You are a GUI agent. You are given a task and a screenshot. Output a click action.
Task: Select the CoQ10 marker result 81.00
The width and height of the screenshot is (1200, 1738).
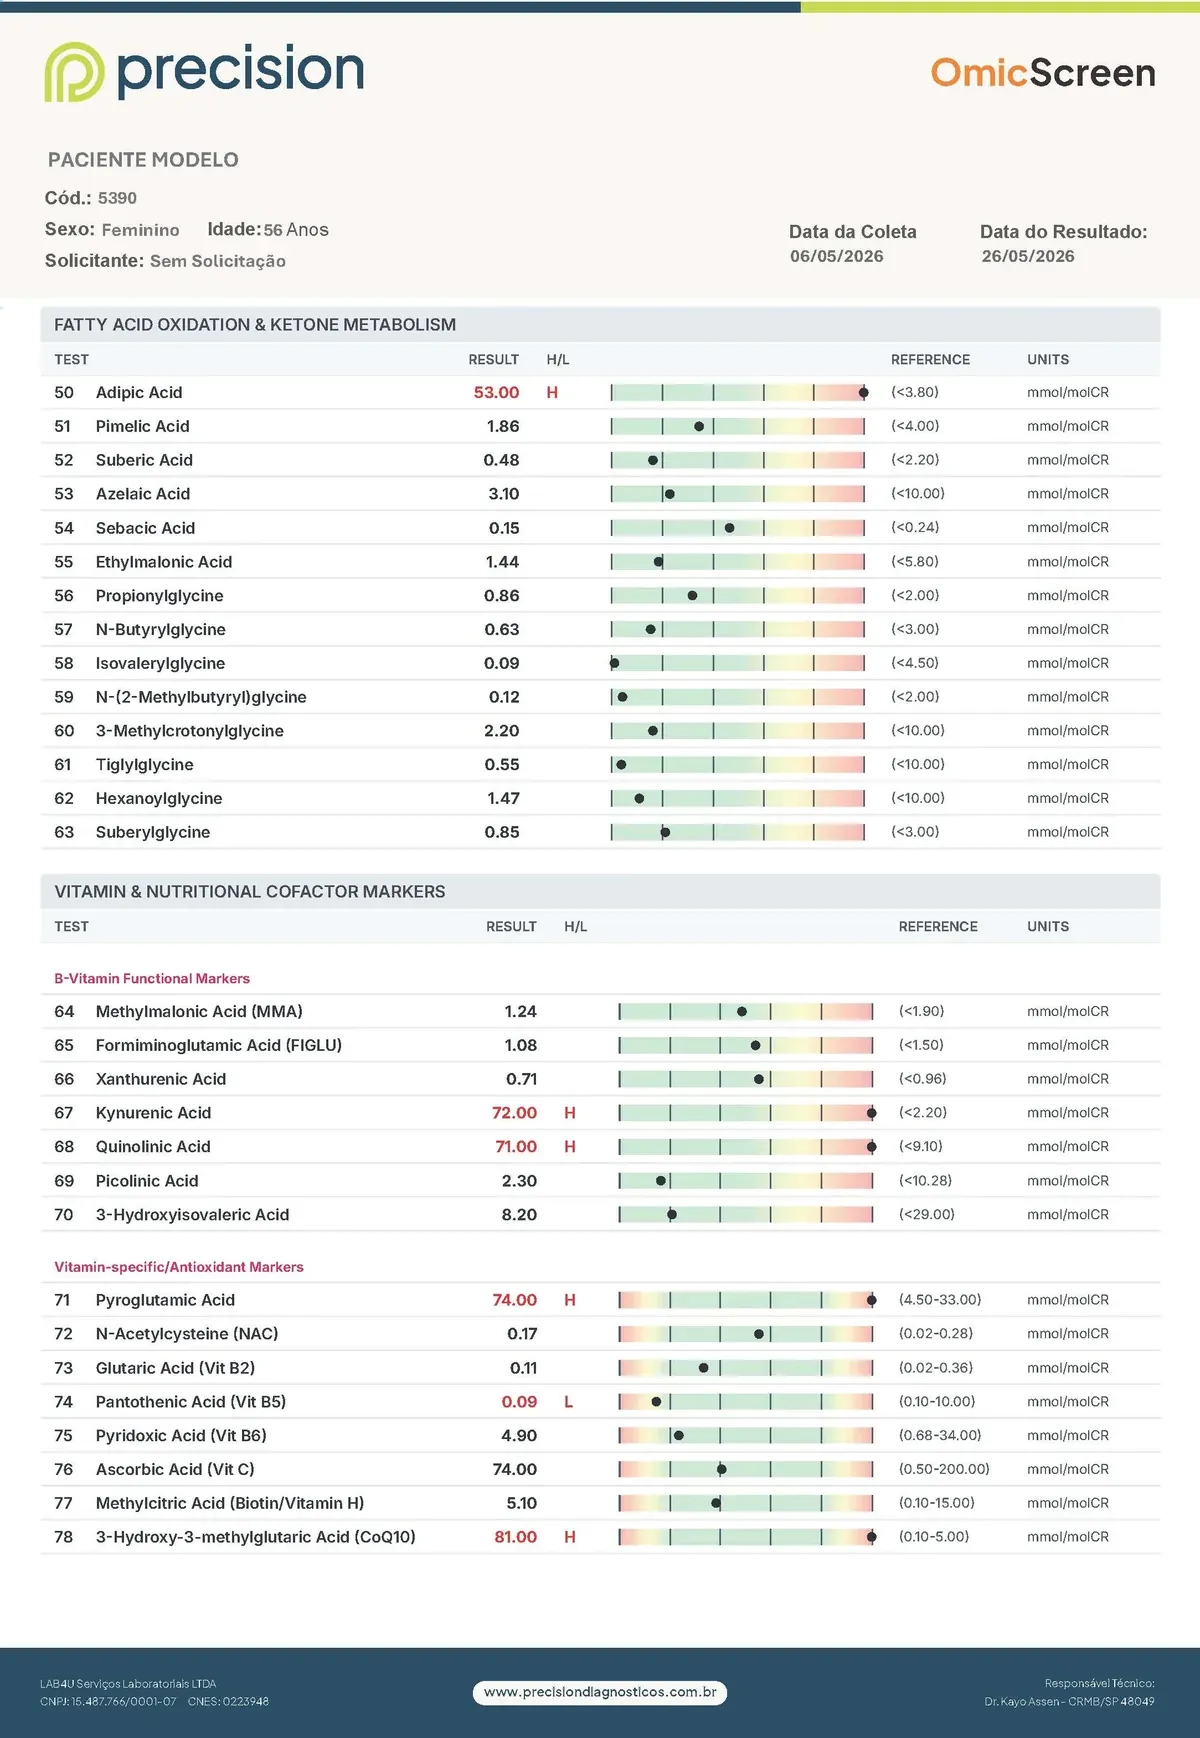(515, 1537)
